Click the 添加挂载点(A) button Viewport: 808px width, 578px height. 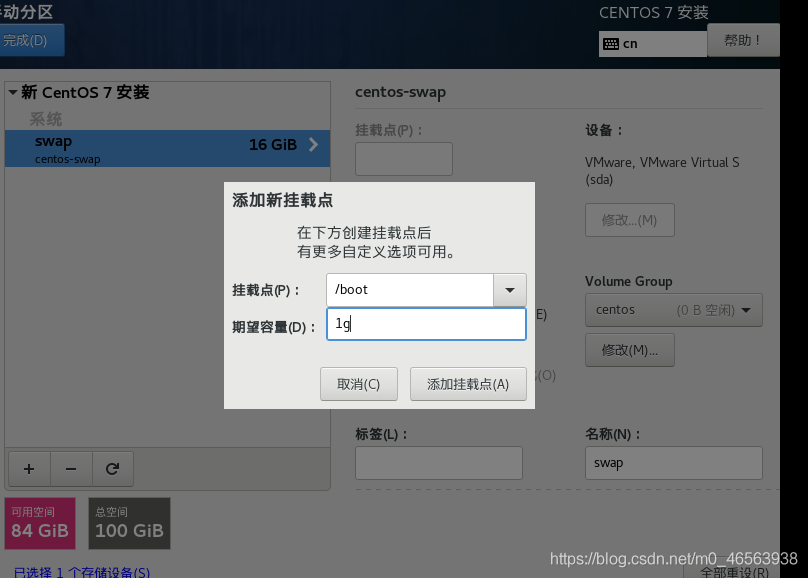[468, 383]
